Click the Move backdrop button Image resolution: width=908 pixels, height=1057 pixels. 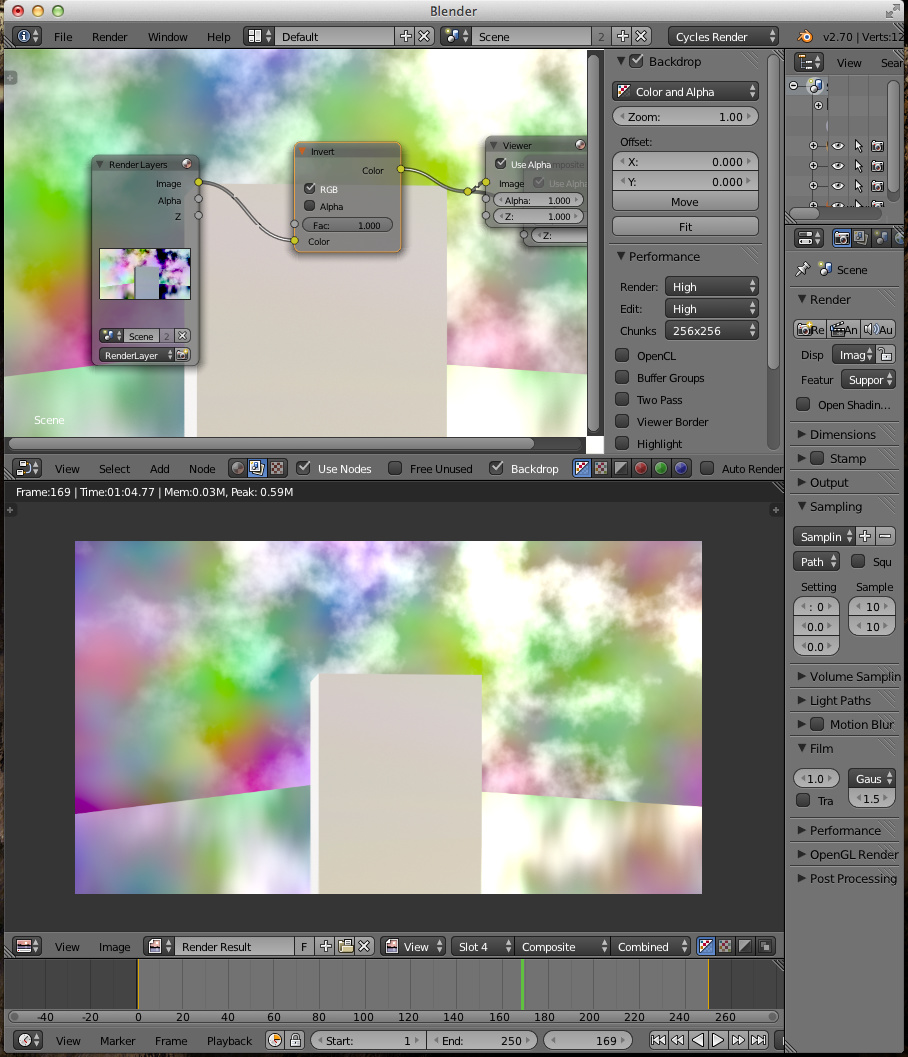[x=686, y=202]
